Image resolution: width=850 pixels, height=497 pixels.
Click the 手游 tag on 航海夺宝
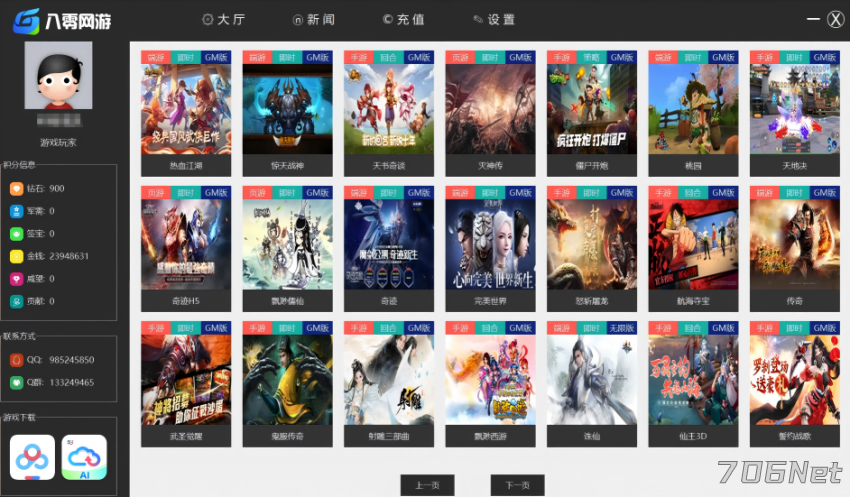tap(663, 193)
